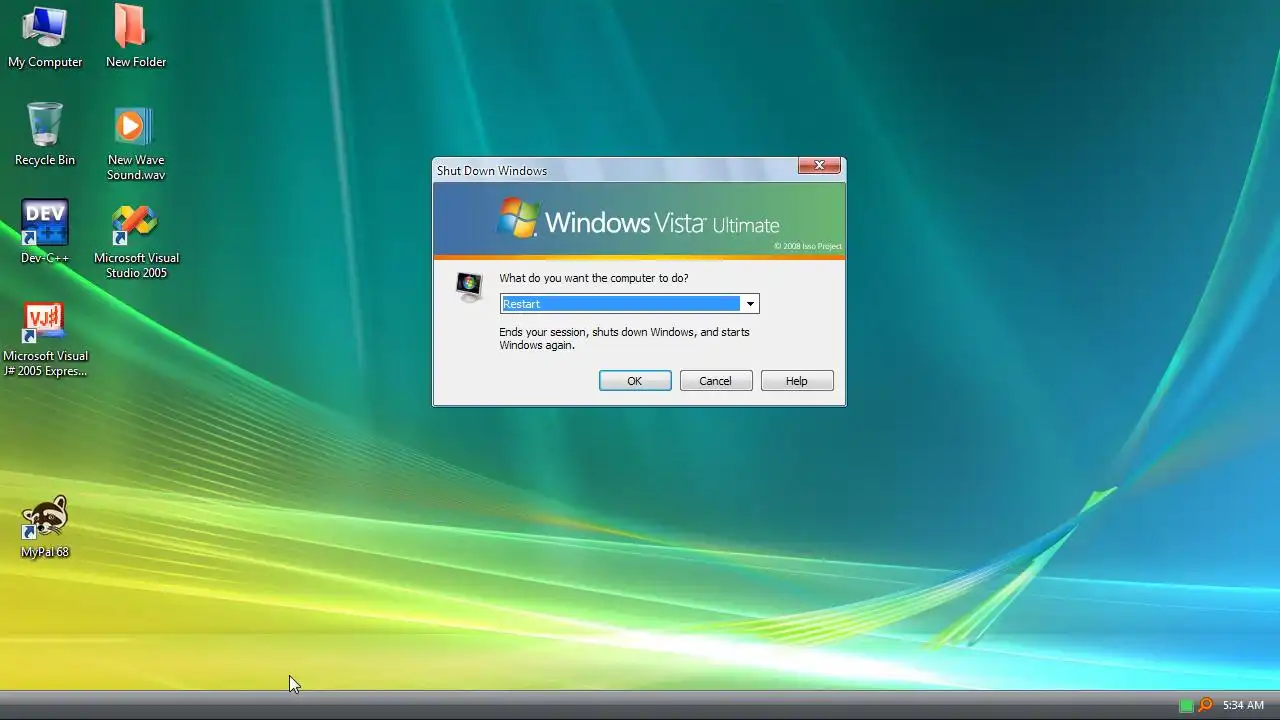Select the Dev-C++ shortcut icon

[x=45, y=232]
